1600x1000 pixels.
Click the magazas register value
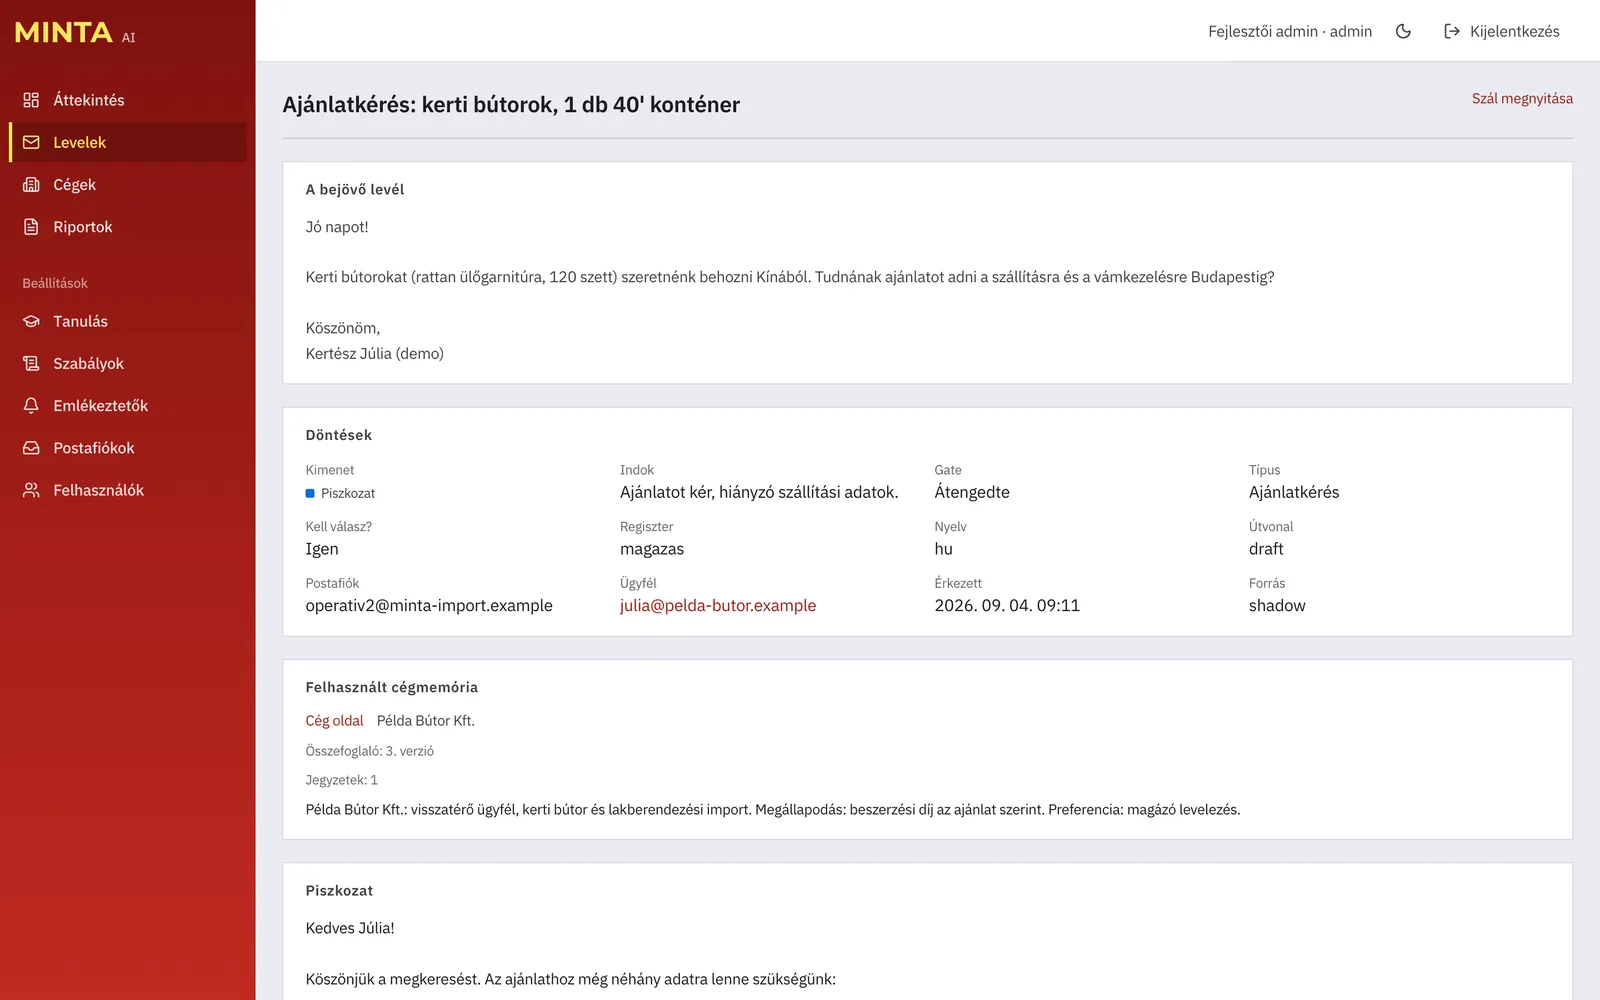tap(652, 549)
